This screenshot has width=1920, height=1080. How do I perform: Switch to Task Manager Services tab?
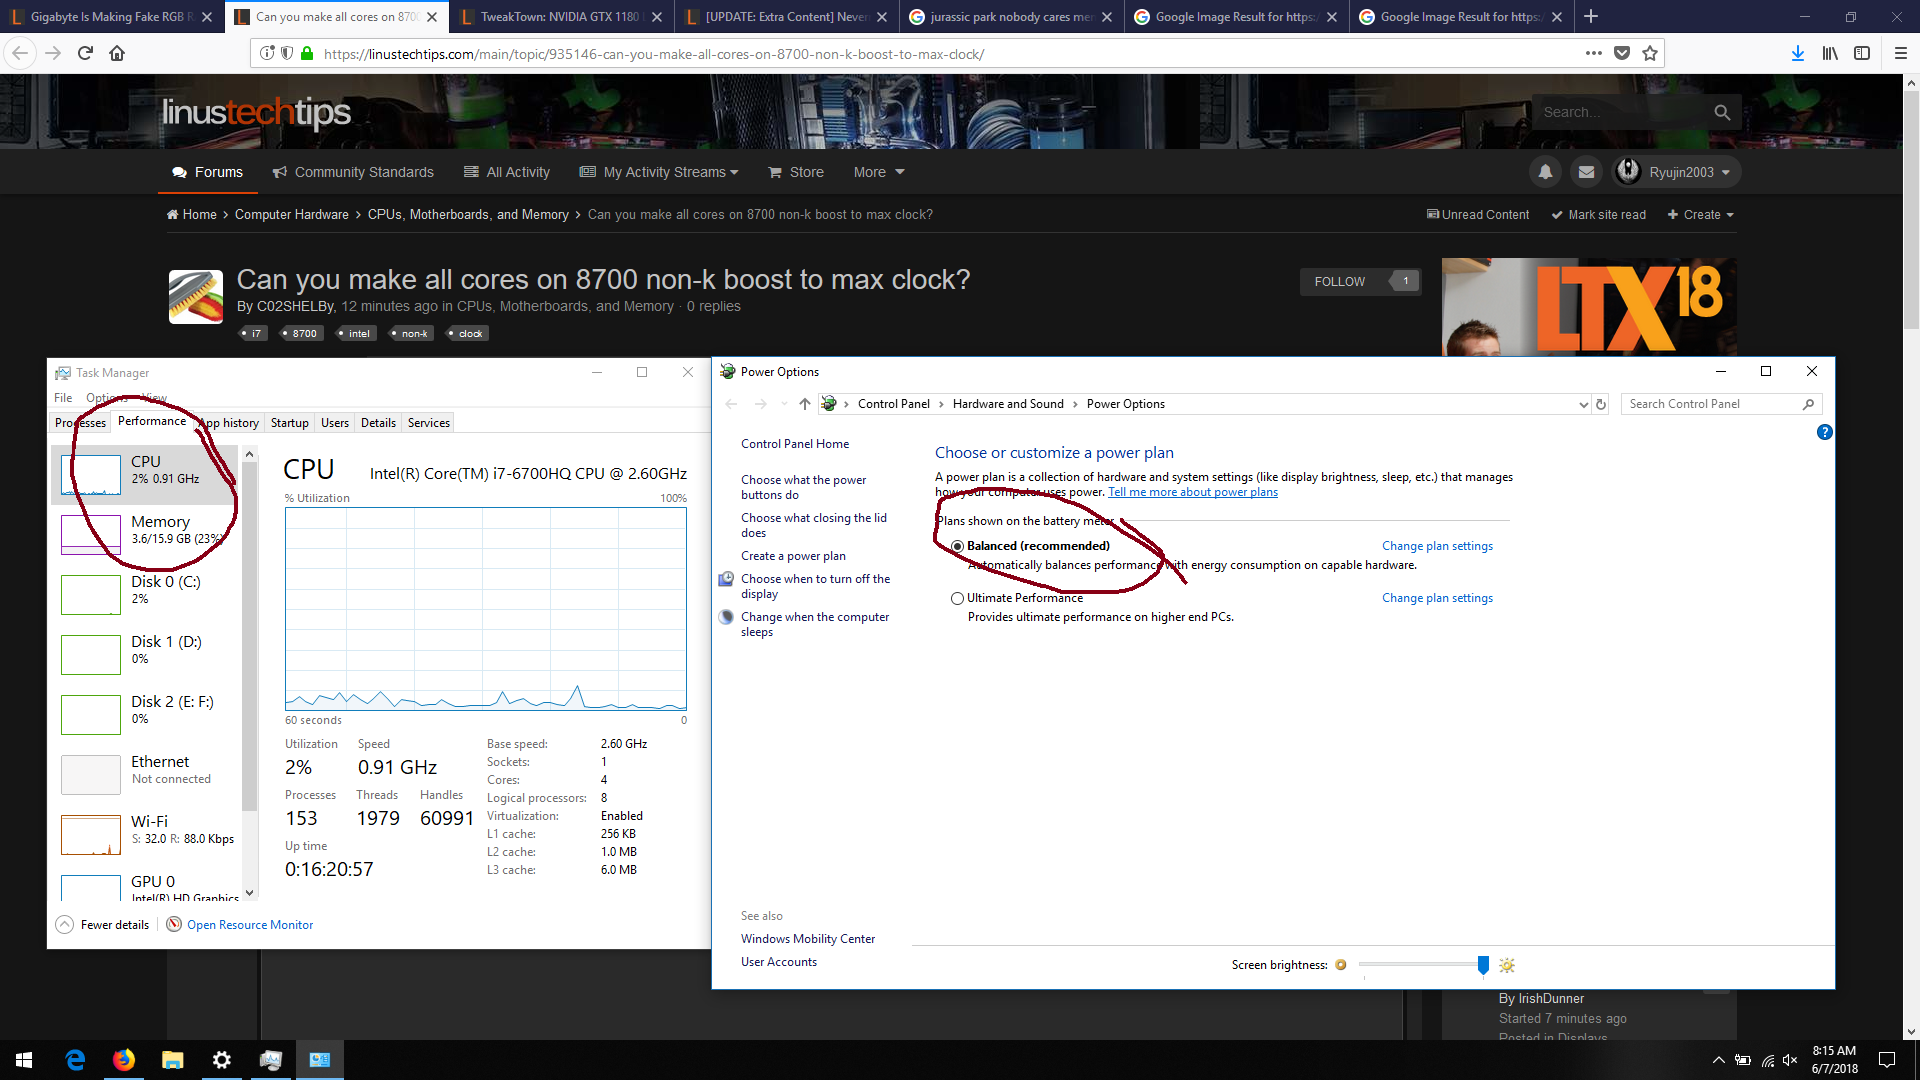(x=429, y=423)
